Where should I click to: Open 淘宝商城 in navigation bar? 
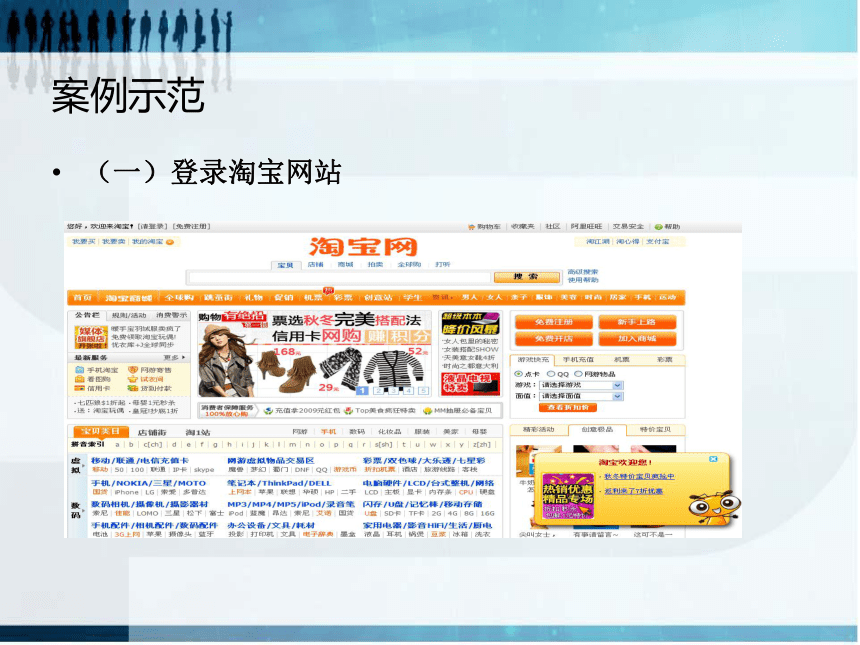pos(129,298)
